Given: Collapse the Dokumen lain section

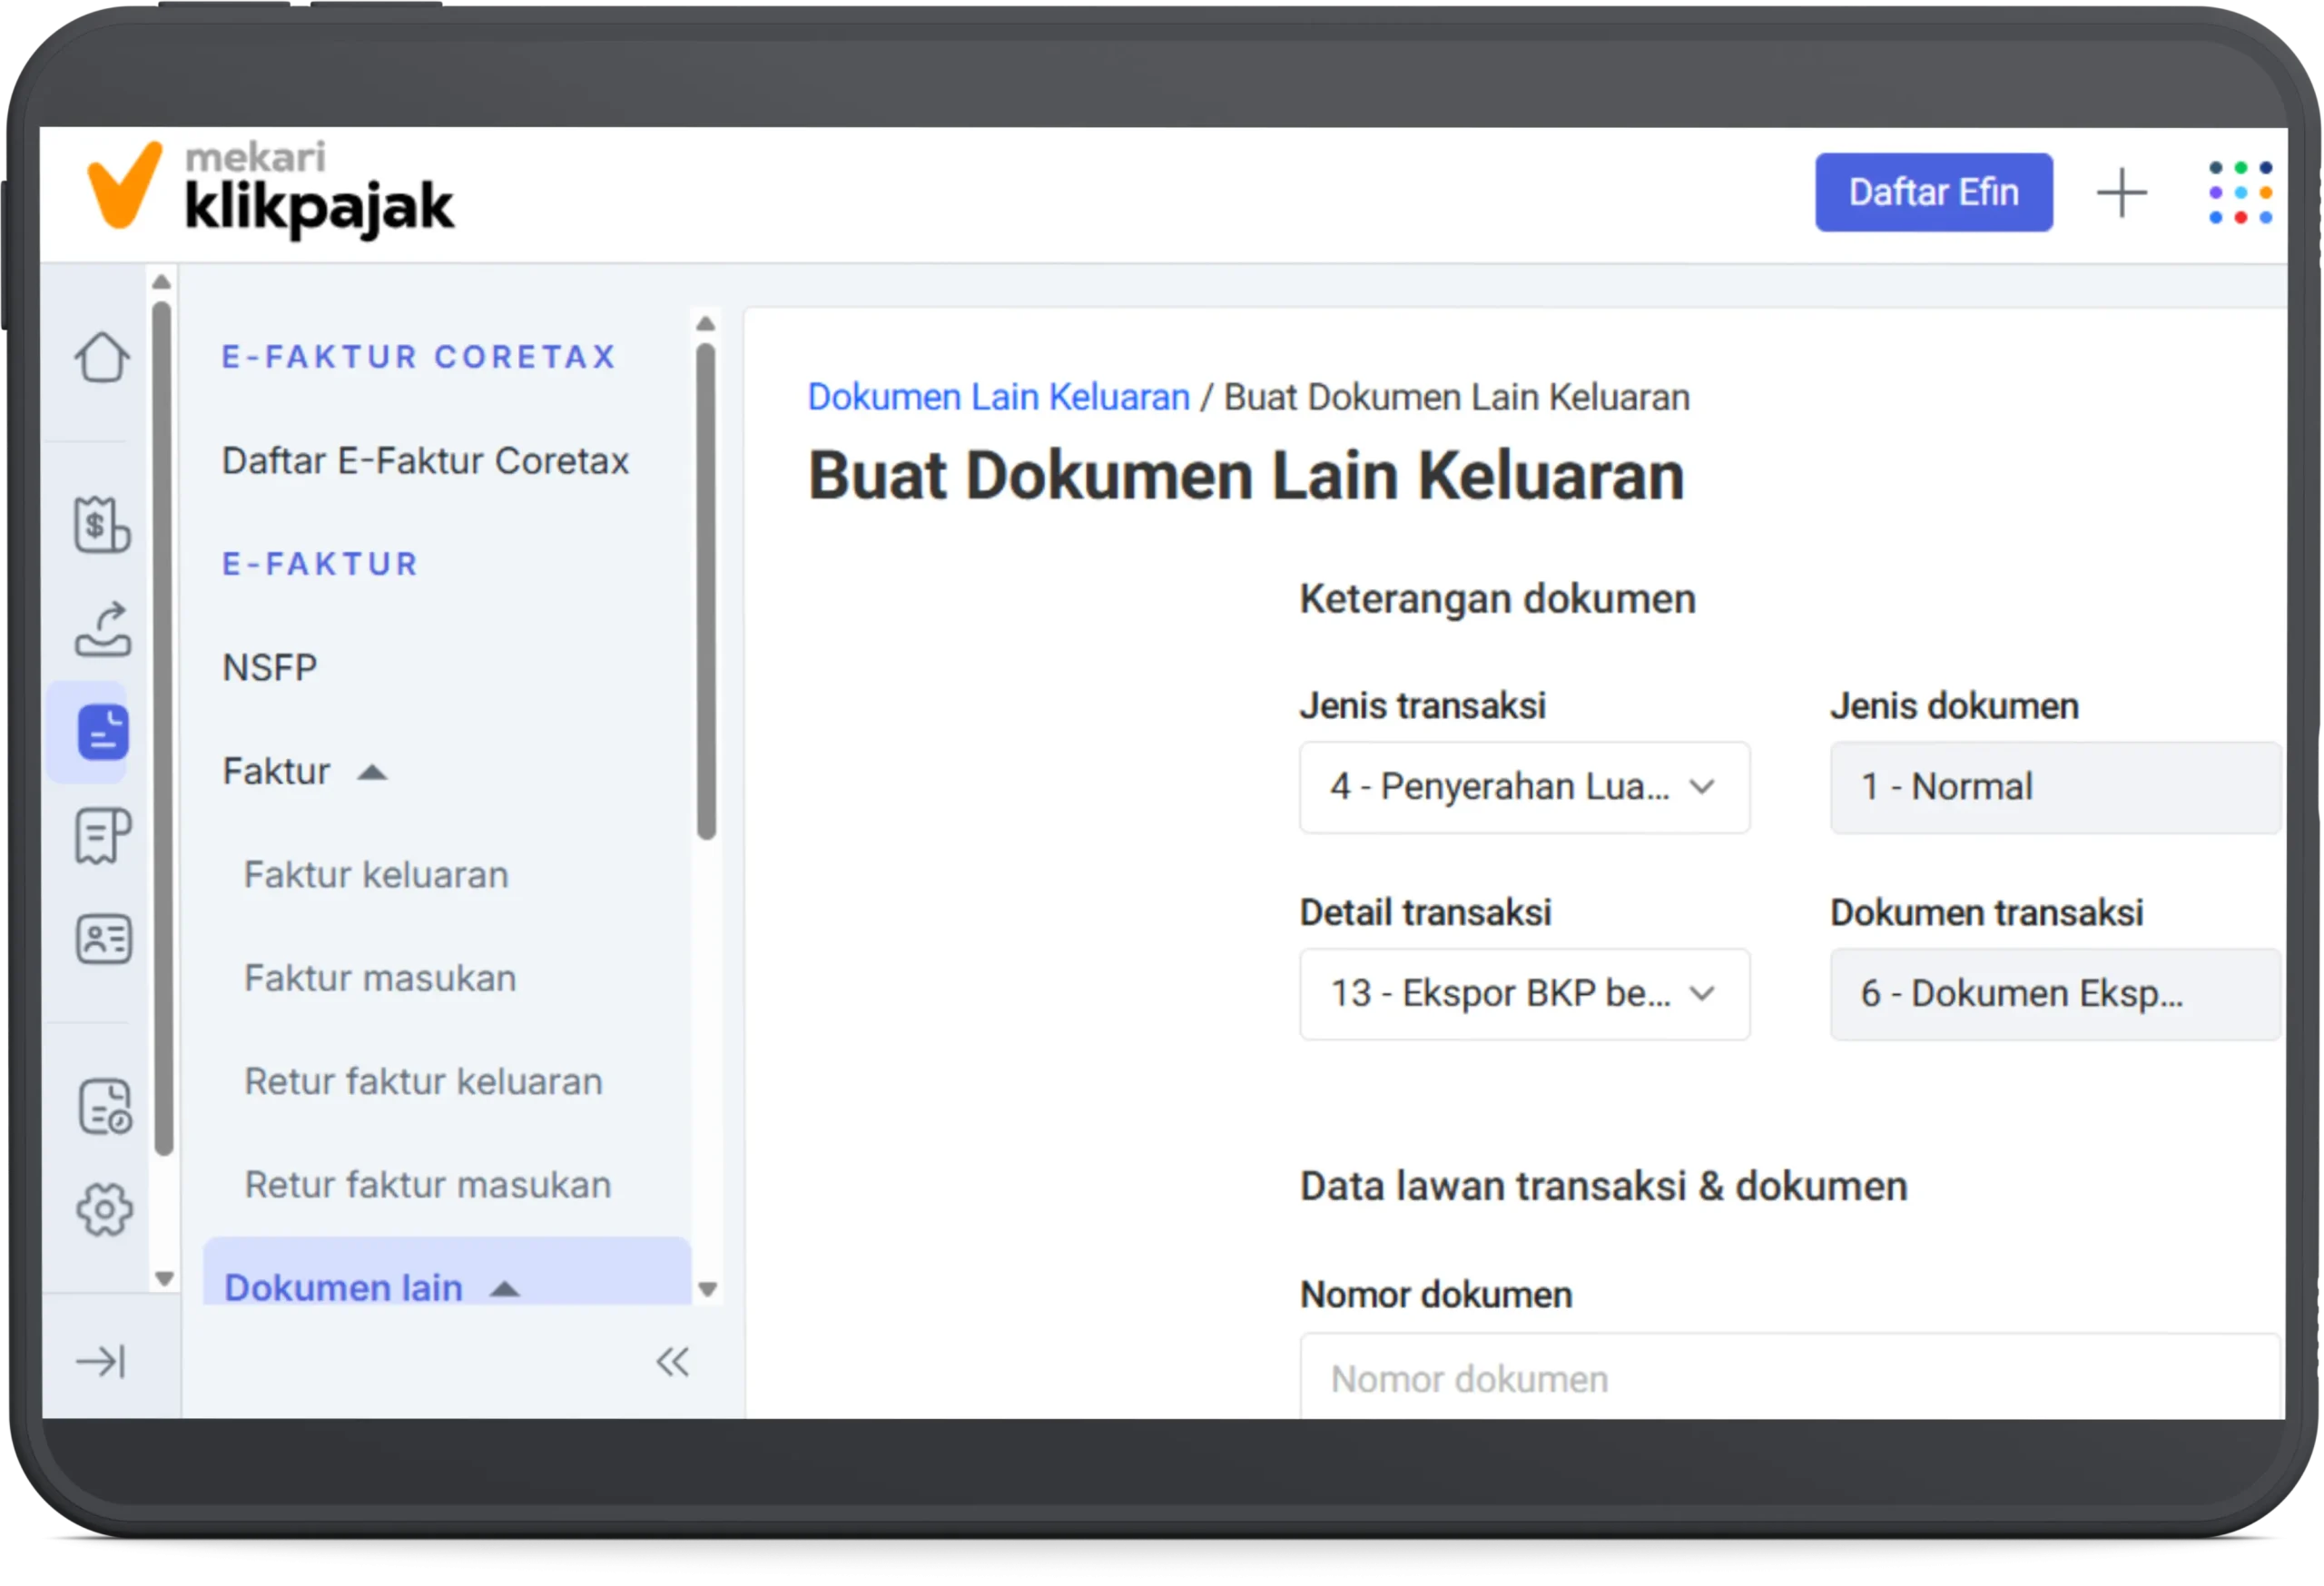Looking at the screenshot, I should pyautogui.click(x=503, y=1288).
